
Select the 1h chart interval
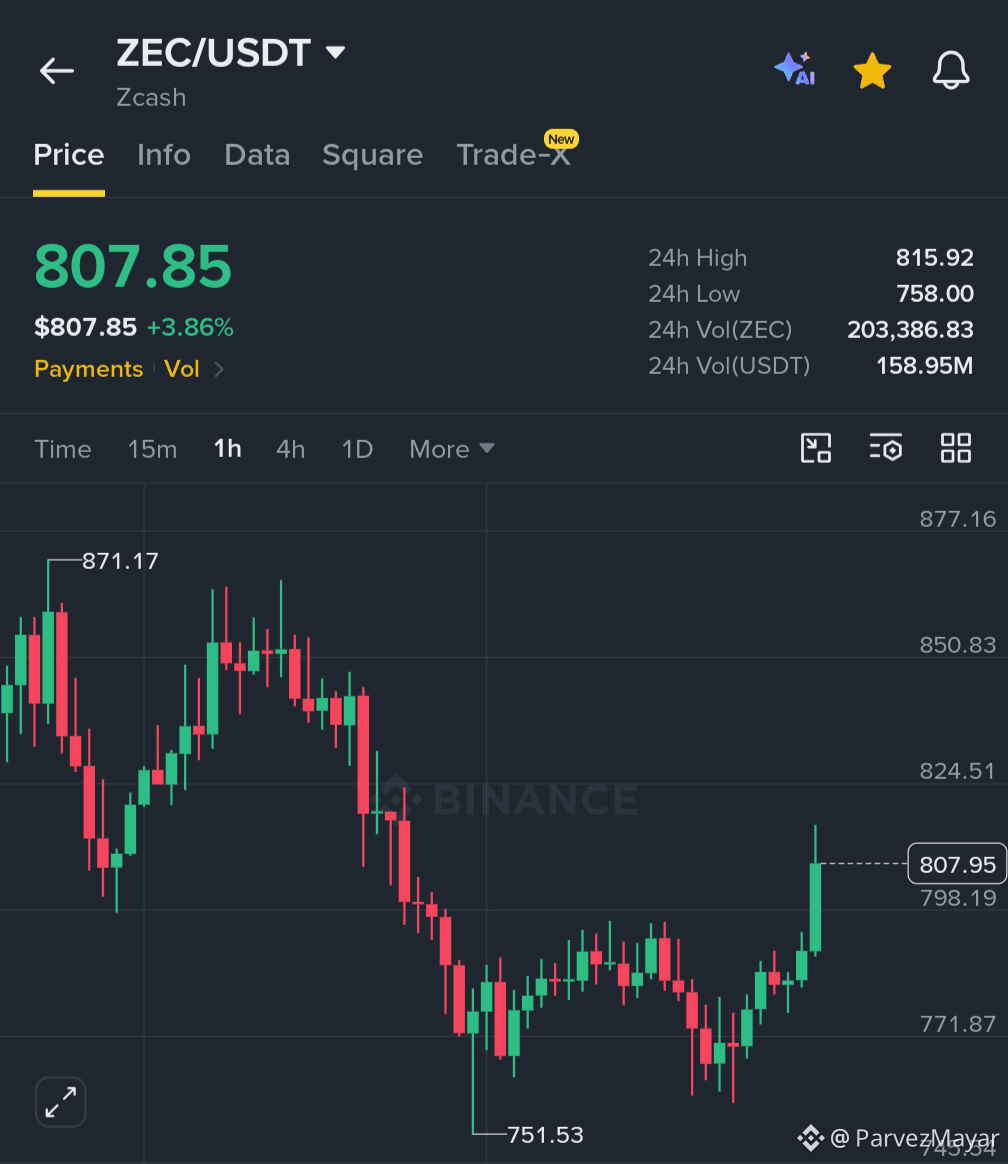228,448
